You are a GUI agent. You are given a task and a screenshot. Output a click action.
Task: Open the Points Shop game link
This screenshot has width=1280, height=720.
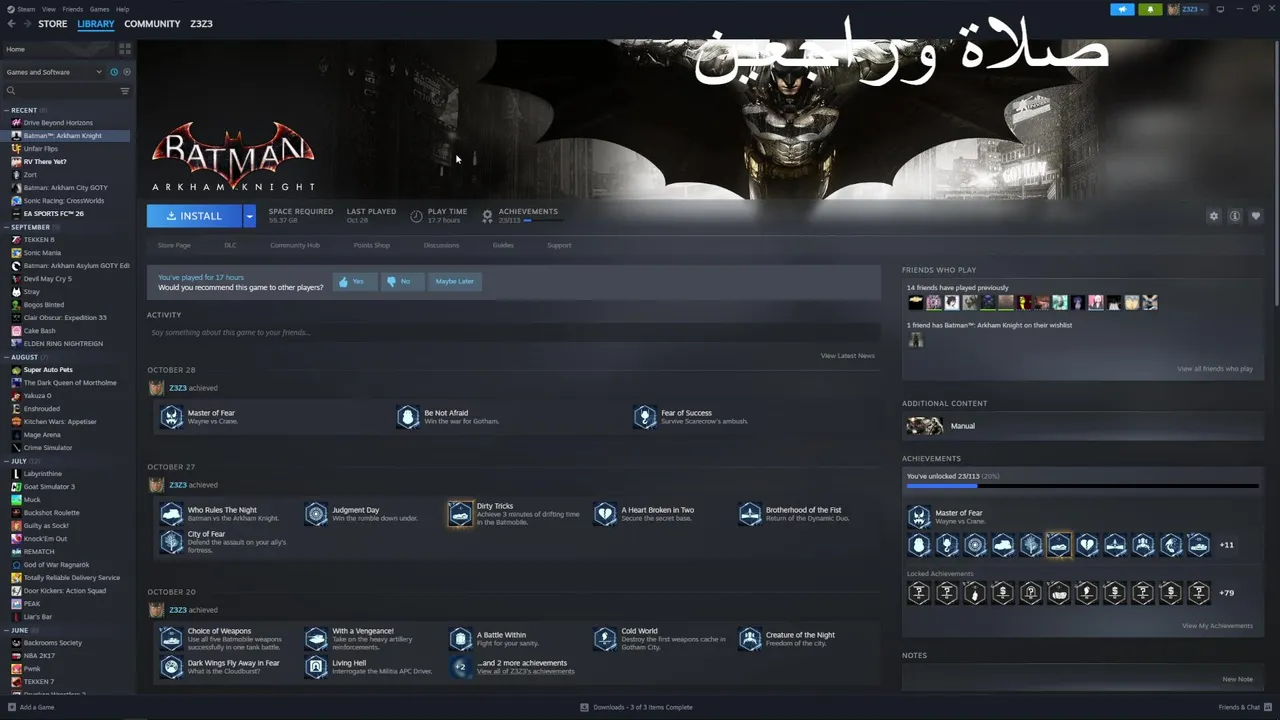(372, 245)
